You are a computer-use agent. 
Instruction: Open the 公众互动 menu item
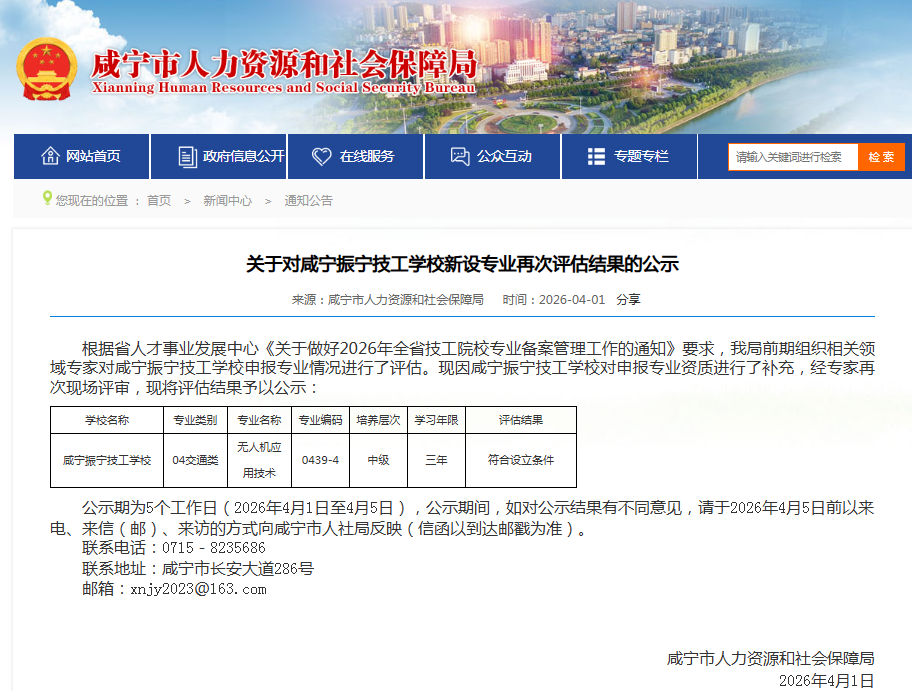(x=493, y=156)
